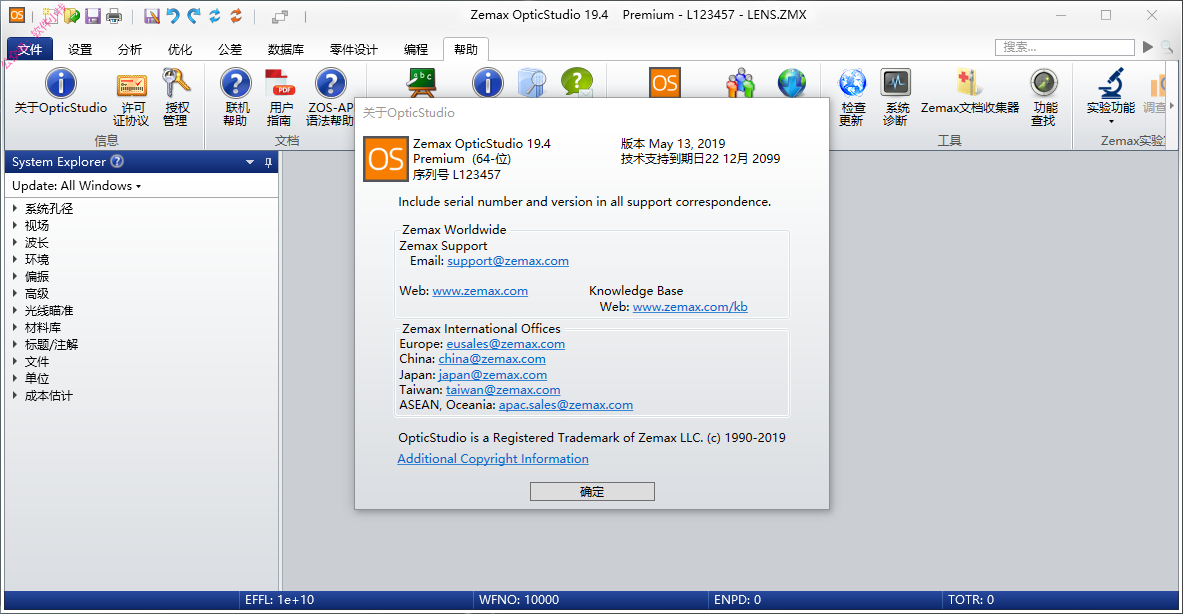Expand the 波长 tree node
The width and height of the screenshot is (1183, 614).
15,242
